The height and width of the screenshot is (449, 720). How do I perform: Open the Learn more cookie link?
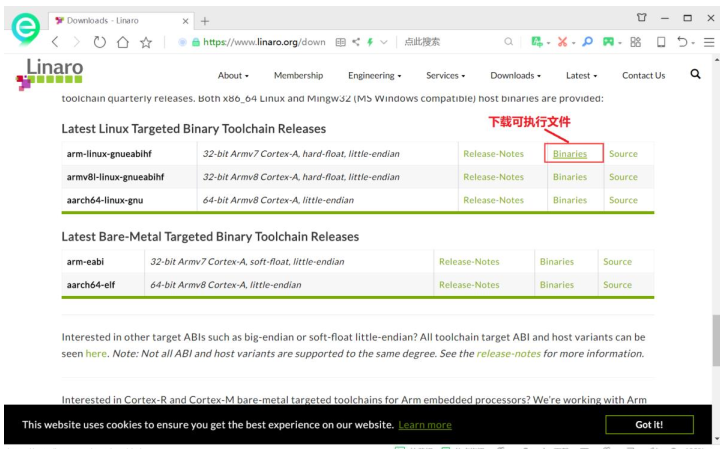click(x=425, y=425)
